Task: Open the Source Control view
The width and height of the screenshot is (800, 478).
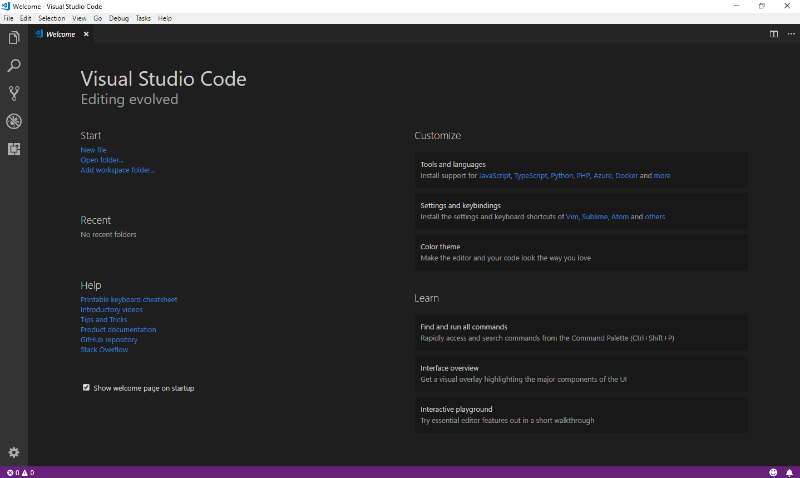Action: pos(14,93)
